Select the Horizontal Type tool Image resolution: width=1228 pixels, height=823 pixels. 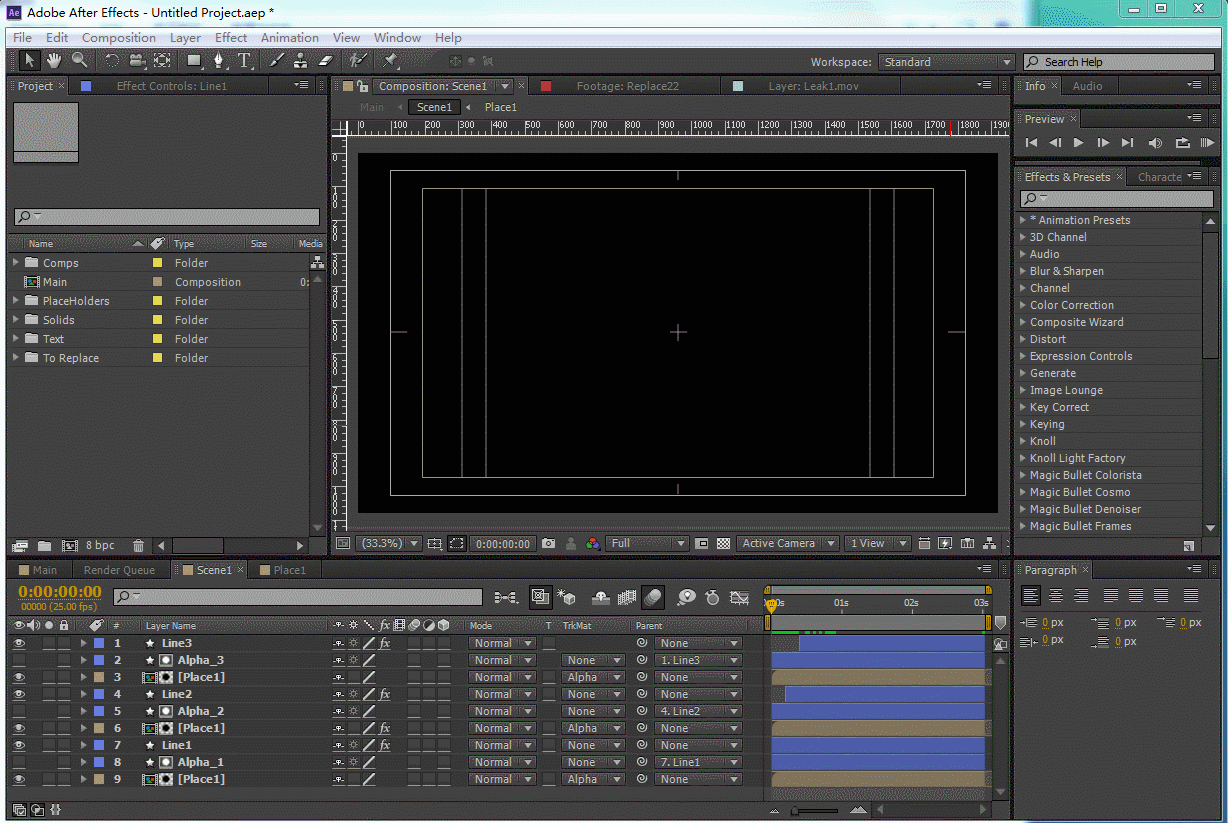[244, 61]
